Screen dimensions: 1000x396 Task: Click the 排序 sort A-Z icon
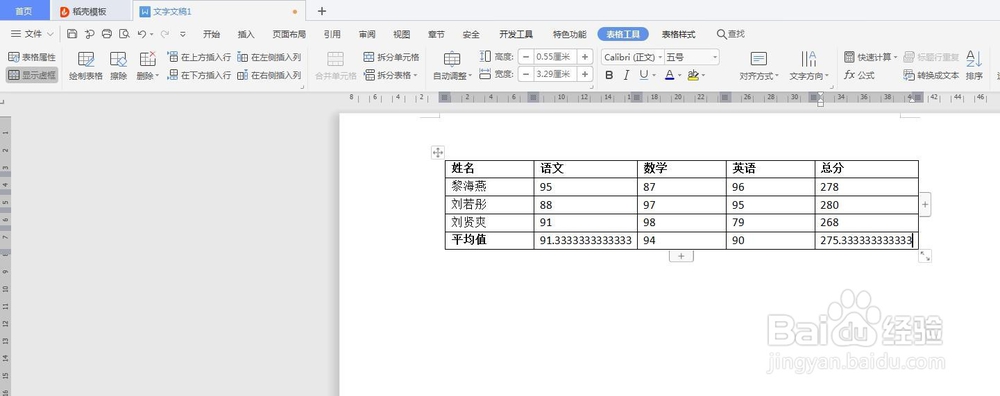974,66
